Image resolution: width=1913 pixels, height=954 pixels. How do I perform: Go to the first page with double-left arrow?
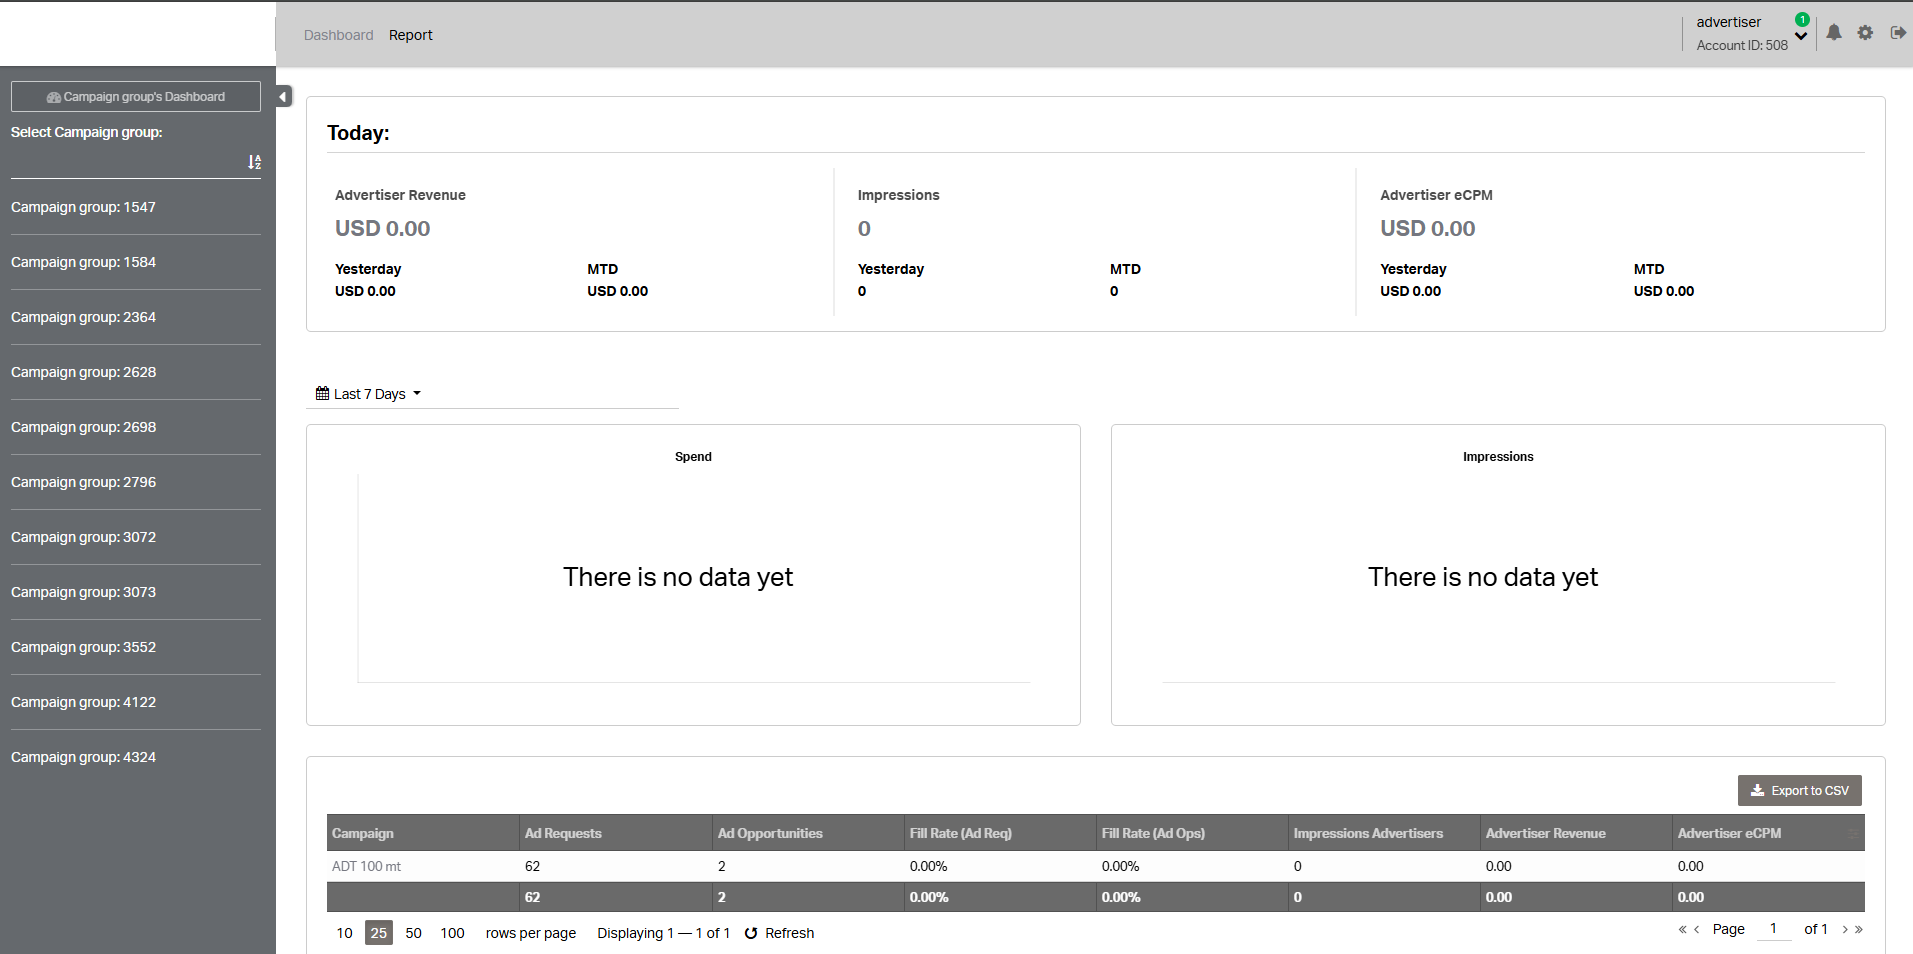(x=1682, y=929)
